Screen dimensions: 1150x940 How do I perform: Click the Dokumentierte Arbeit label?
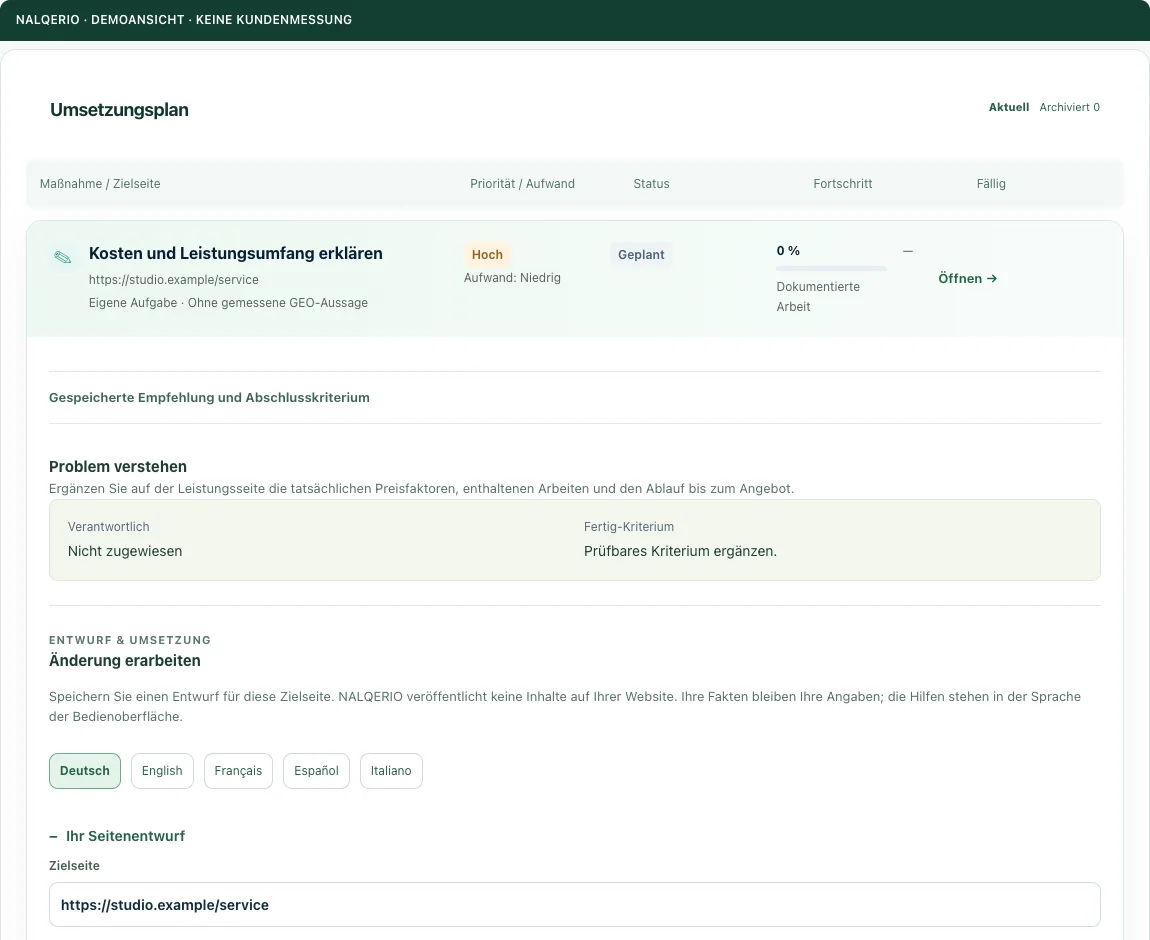[x=818, y=297]
